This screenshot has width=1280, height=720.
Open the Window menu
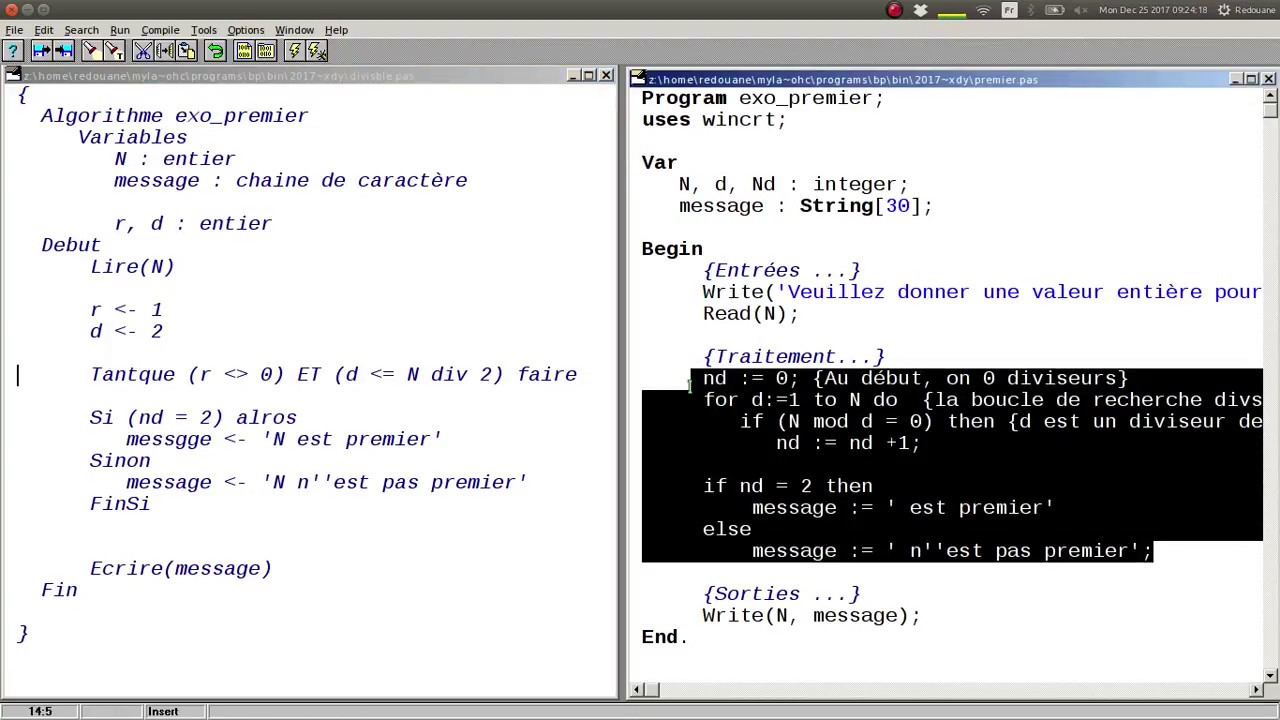click(x=294, y=30)
